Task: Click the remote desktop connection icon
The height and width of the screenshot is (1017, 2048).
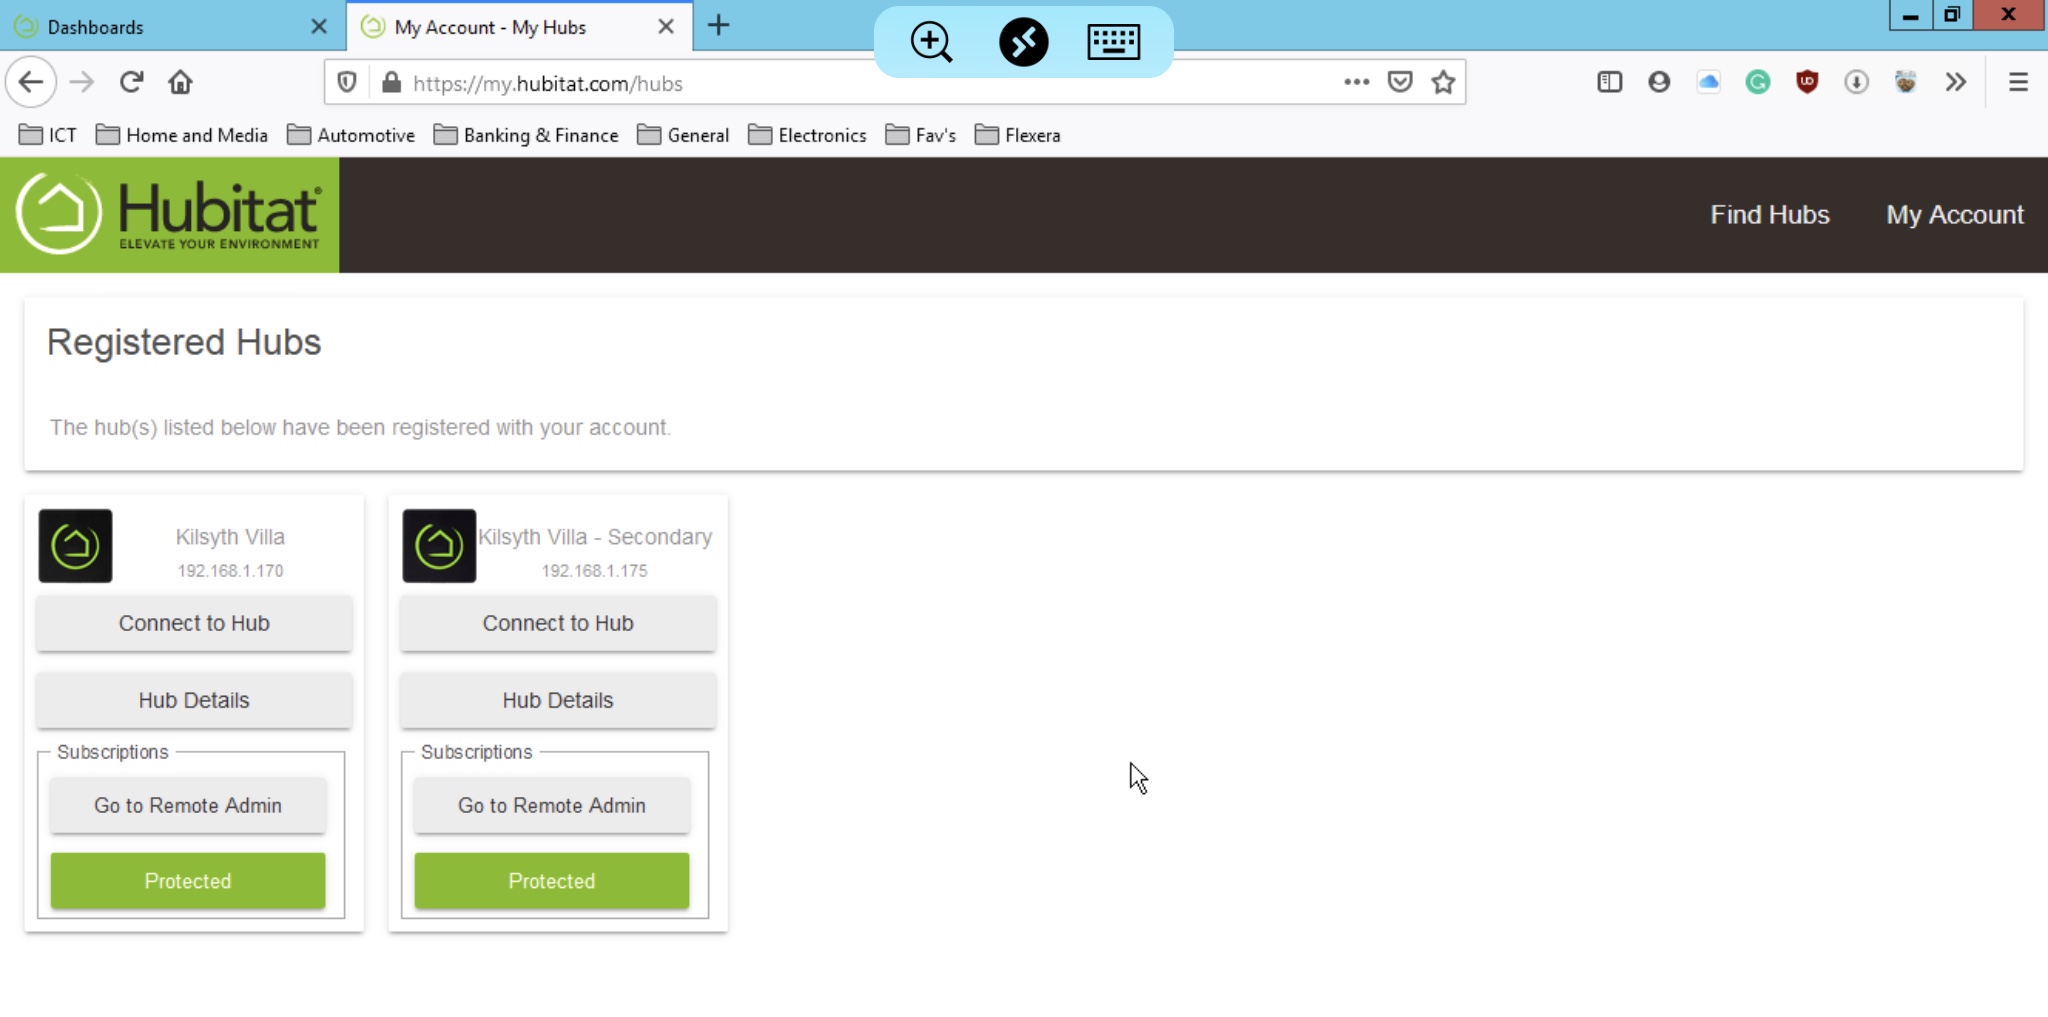Action: point(1023,42)
